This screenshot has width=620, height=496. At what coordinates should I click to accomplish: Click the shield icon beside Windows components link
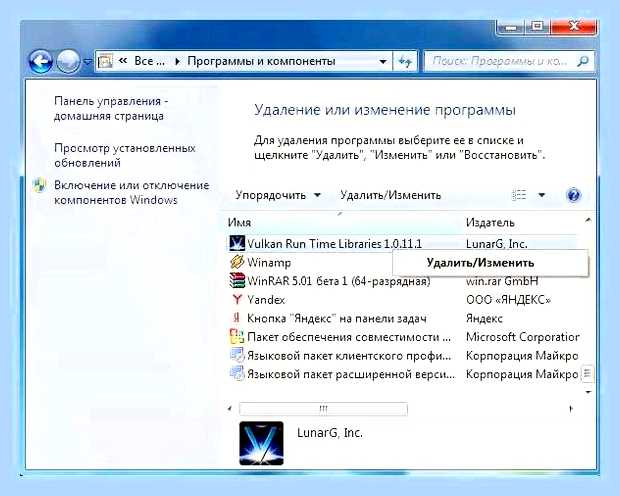[x=40, y=186]
